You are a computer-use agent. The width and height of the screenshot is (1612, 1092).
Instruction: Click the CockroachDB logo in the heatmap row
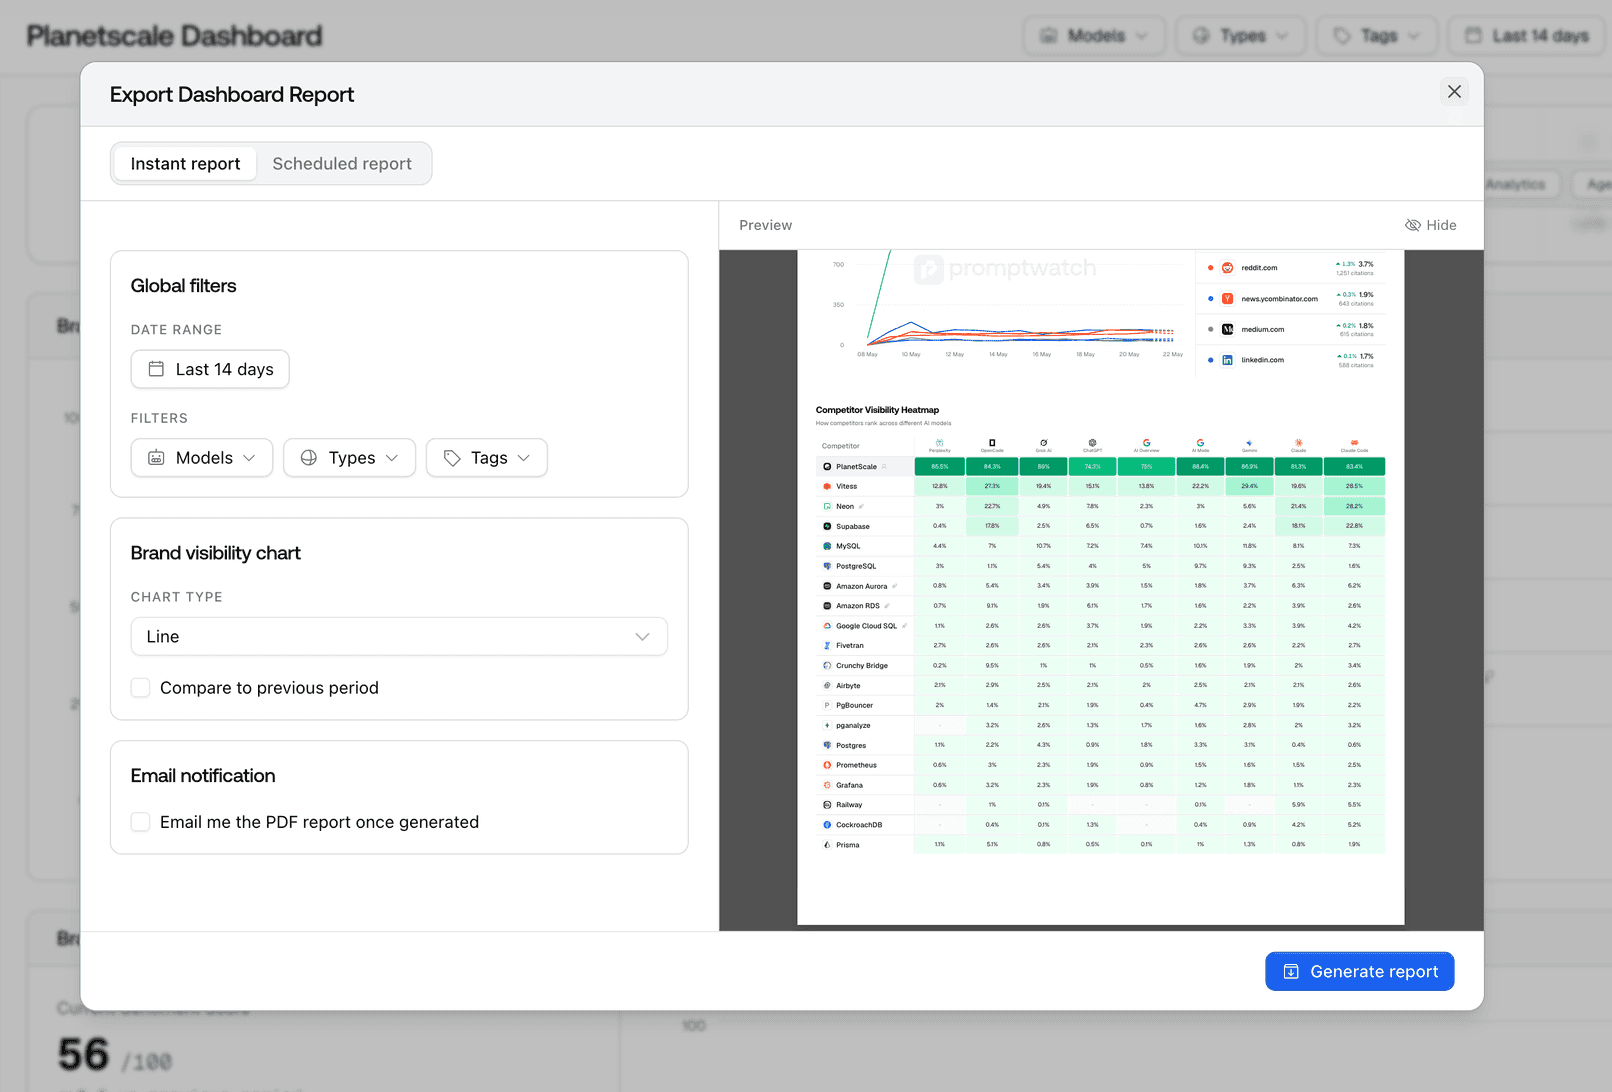(x=827, y=825)
